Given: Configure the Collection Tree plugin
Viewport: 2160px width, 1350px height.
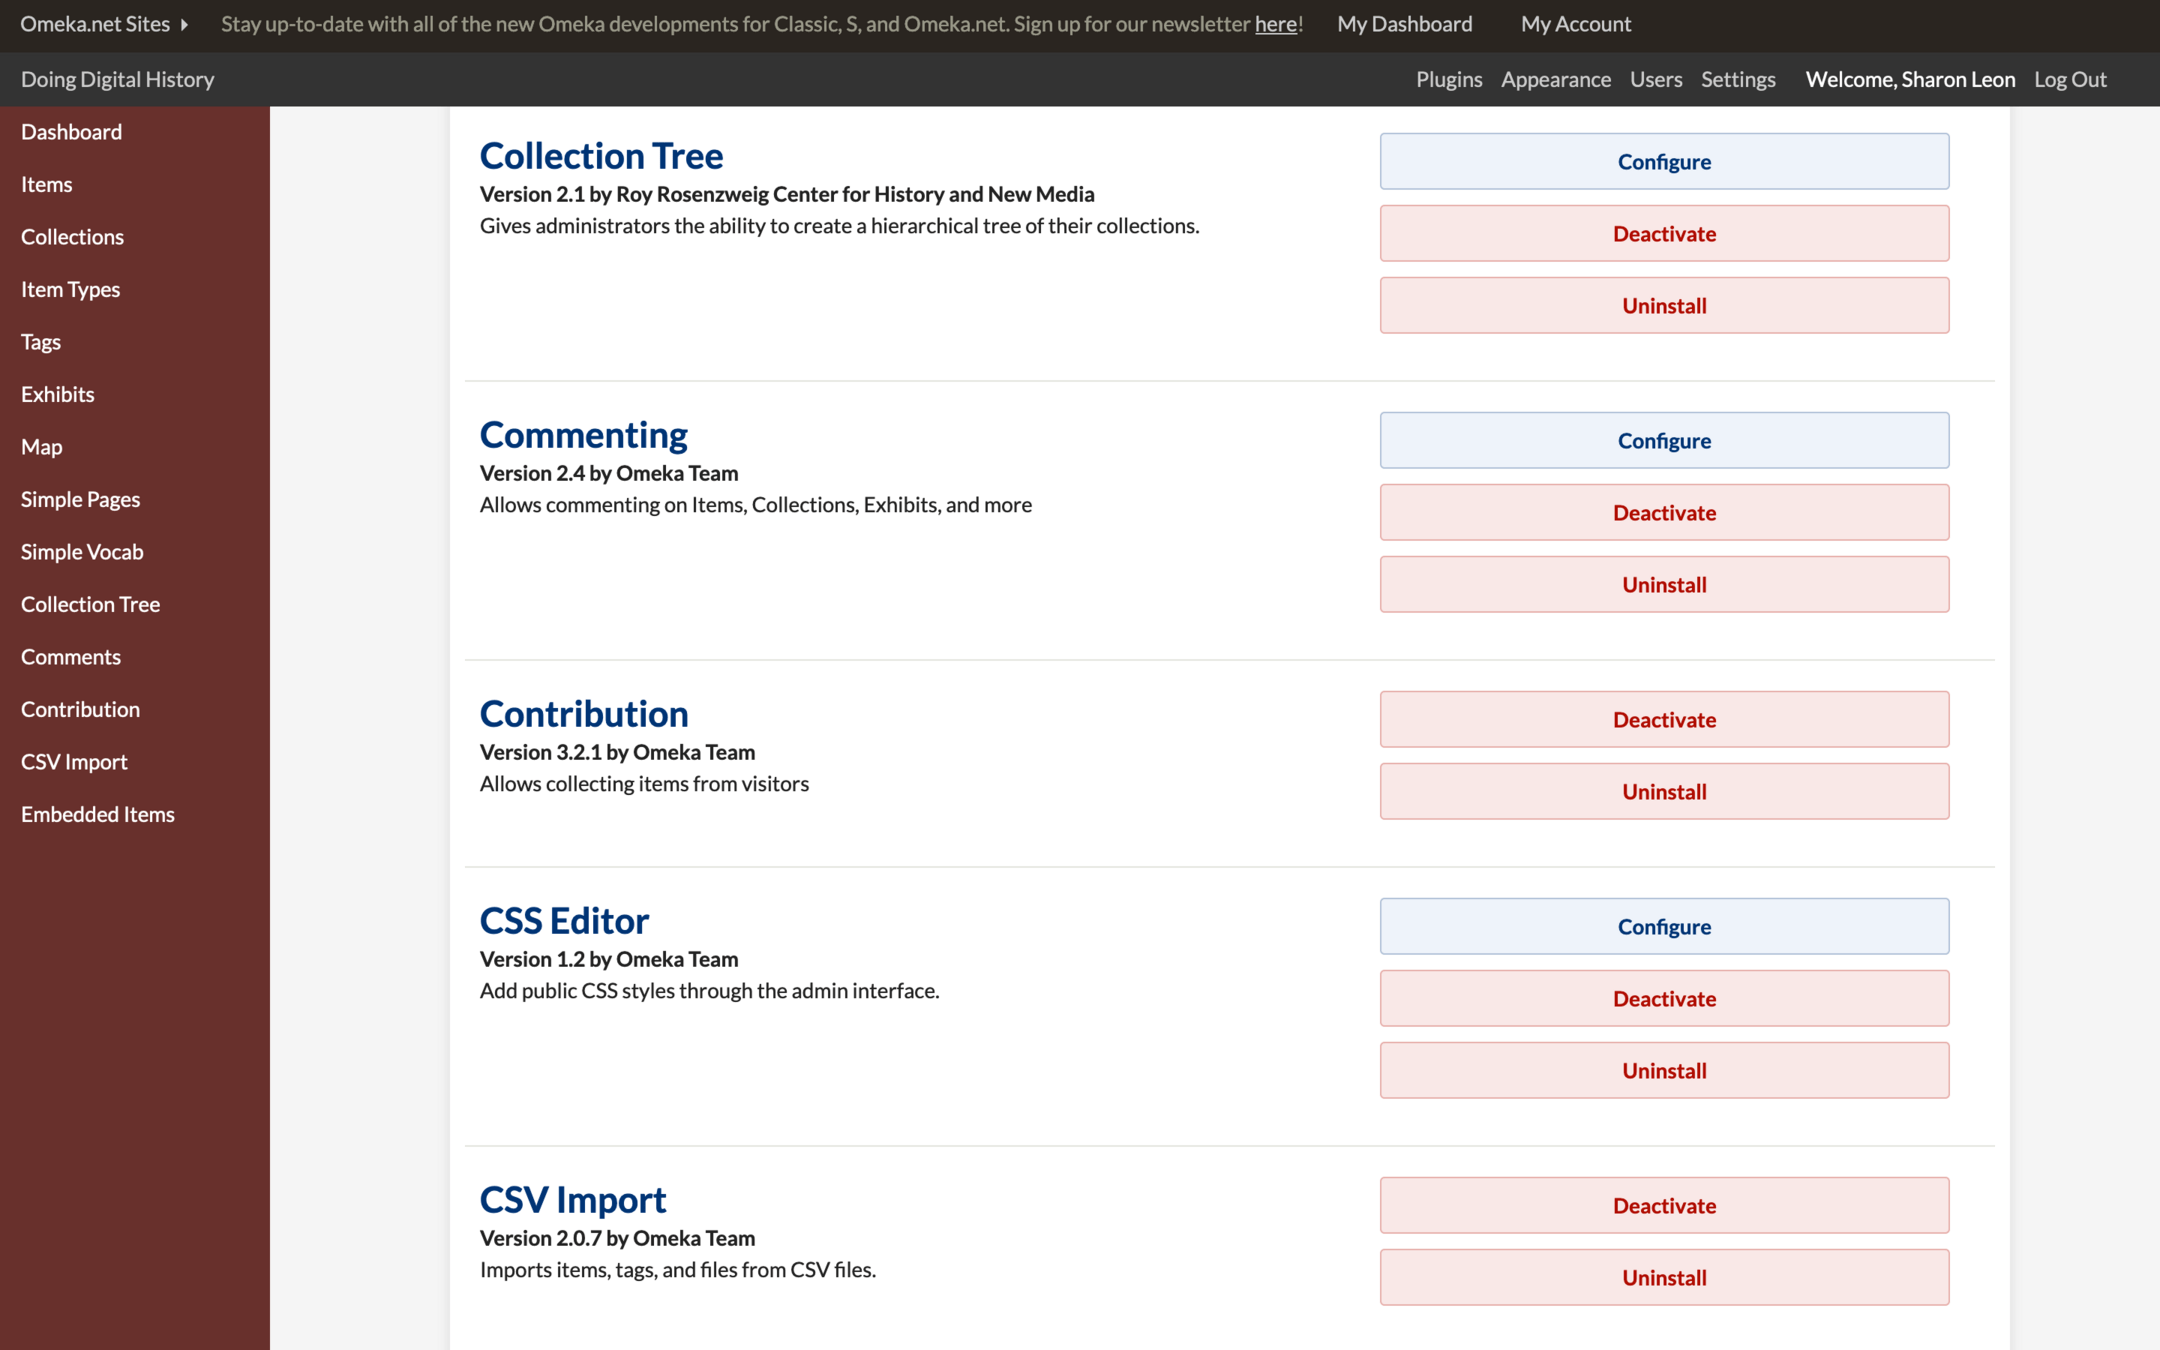Looking at the screenshot, I should [x=1663, y=161].
